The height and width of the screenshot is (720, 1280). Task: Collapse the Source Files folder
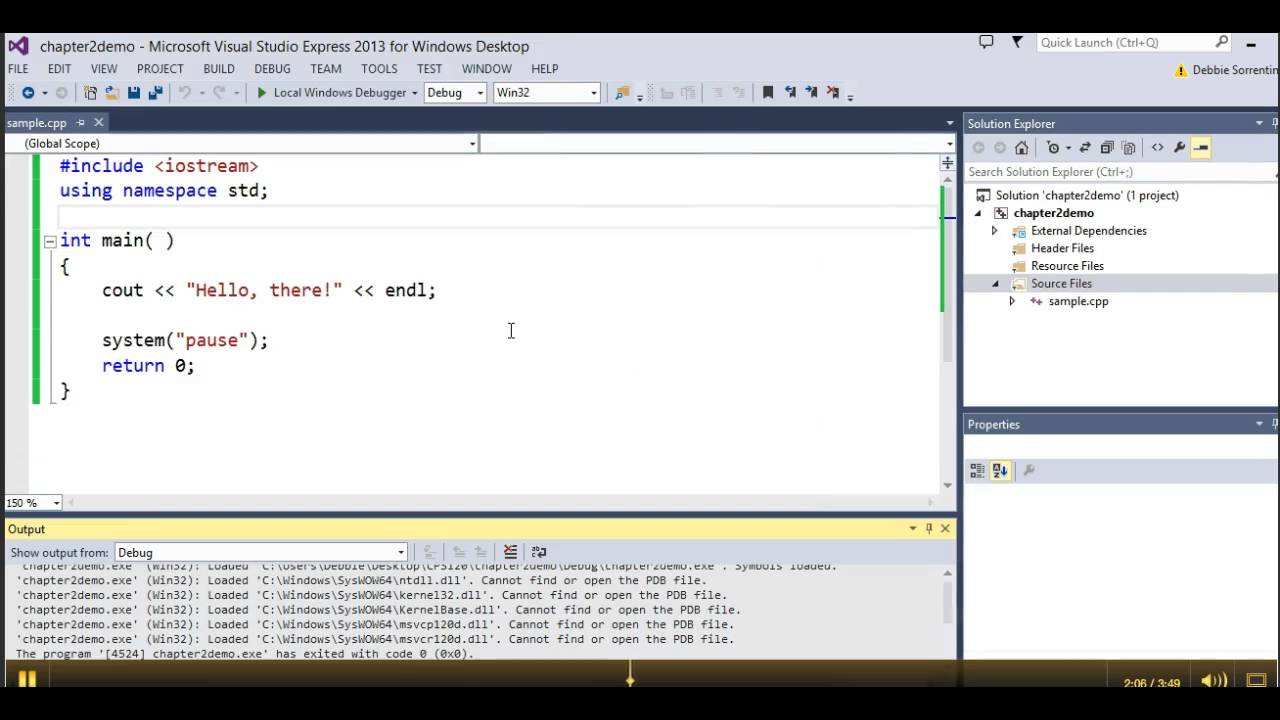pyautogui.click(x=995, y=284)
